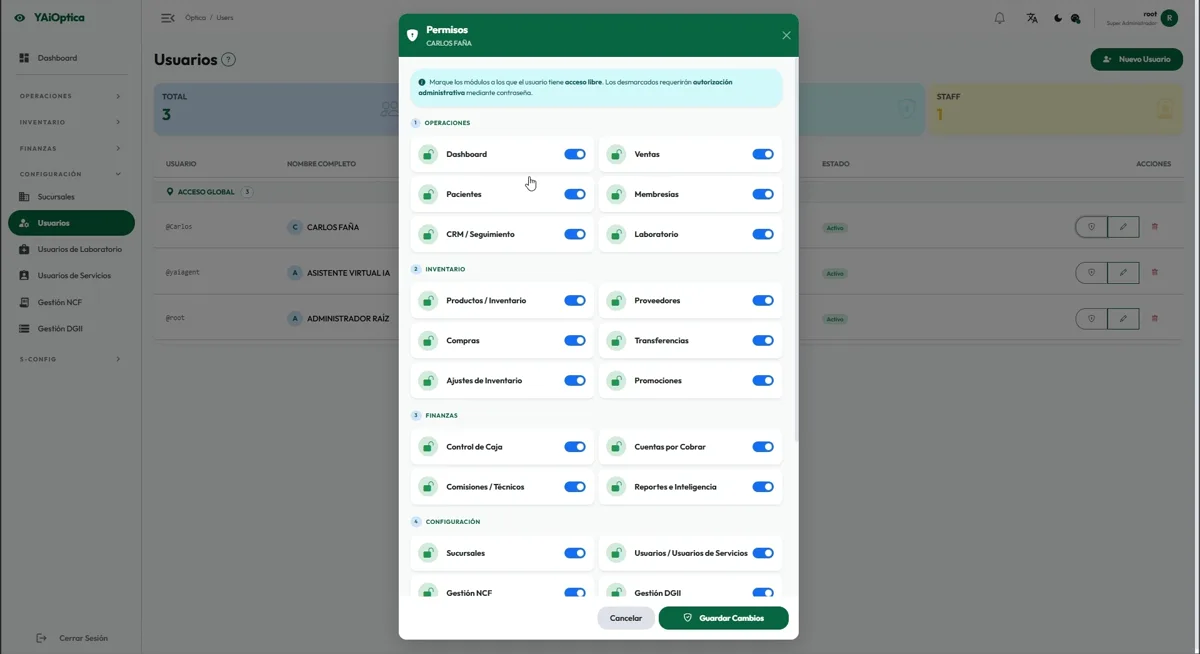Click the Usuarios de Servicios sidebar icon

click(x=24, y=275)
